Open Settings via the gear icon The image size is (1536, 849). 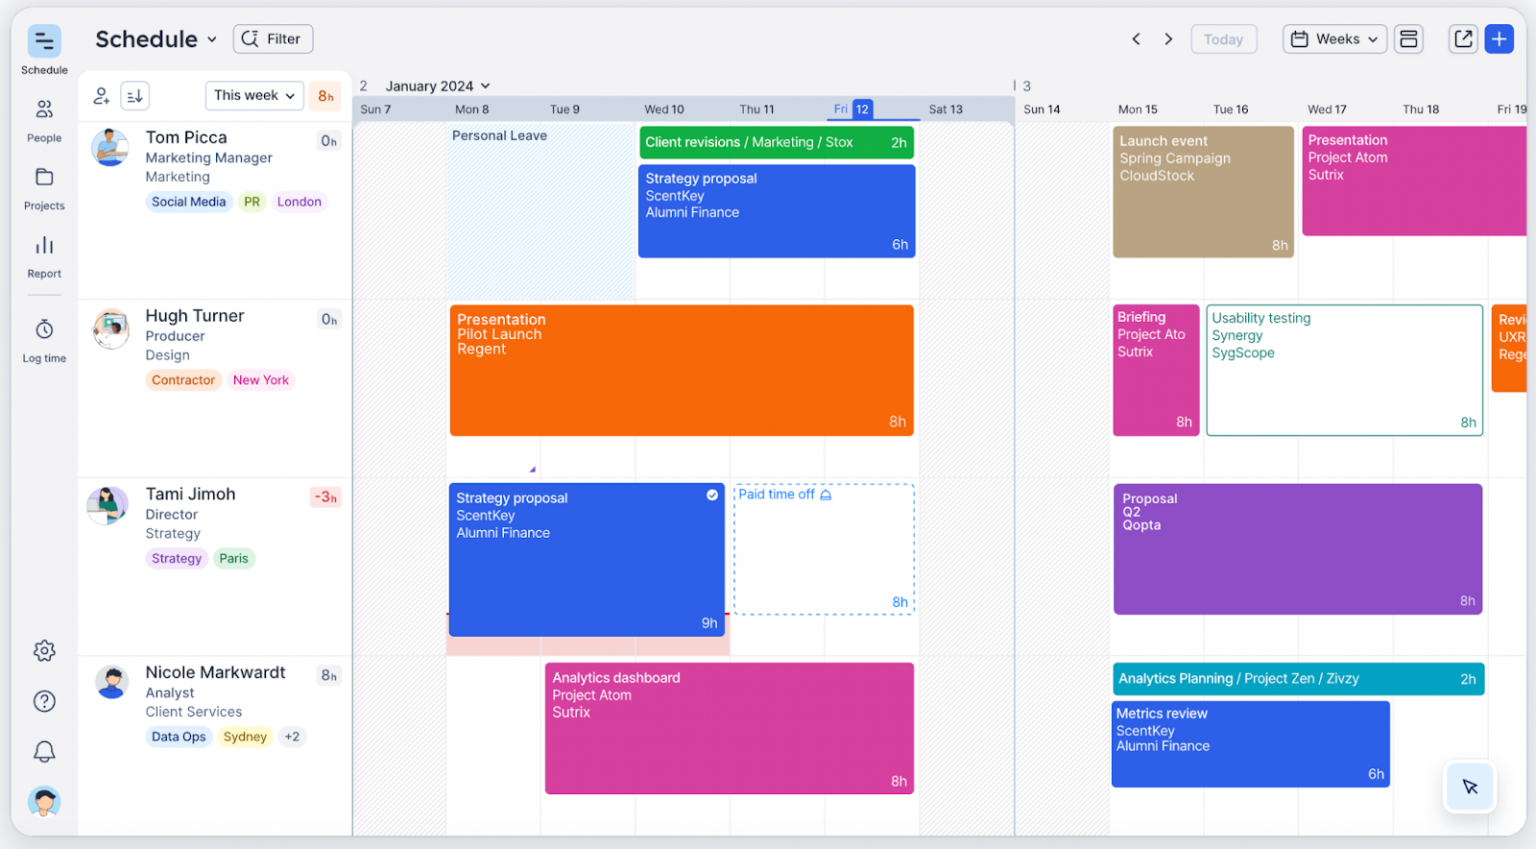point(44,650)
